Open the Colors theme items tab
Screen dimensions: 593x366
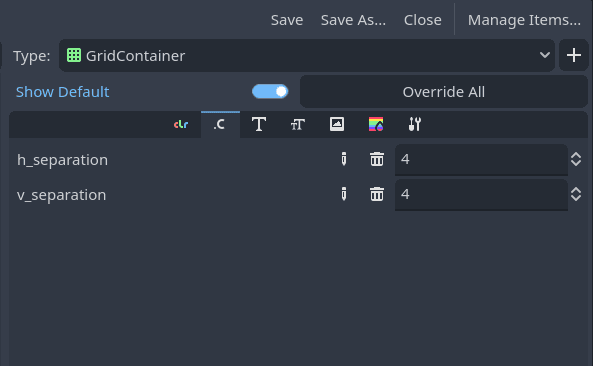click(181, 124)
